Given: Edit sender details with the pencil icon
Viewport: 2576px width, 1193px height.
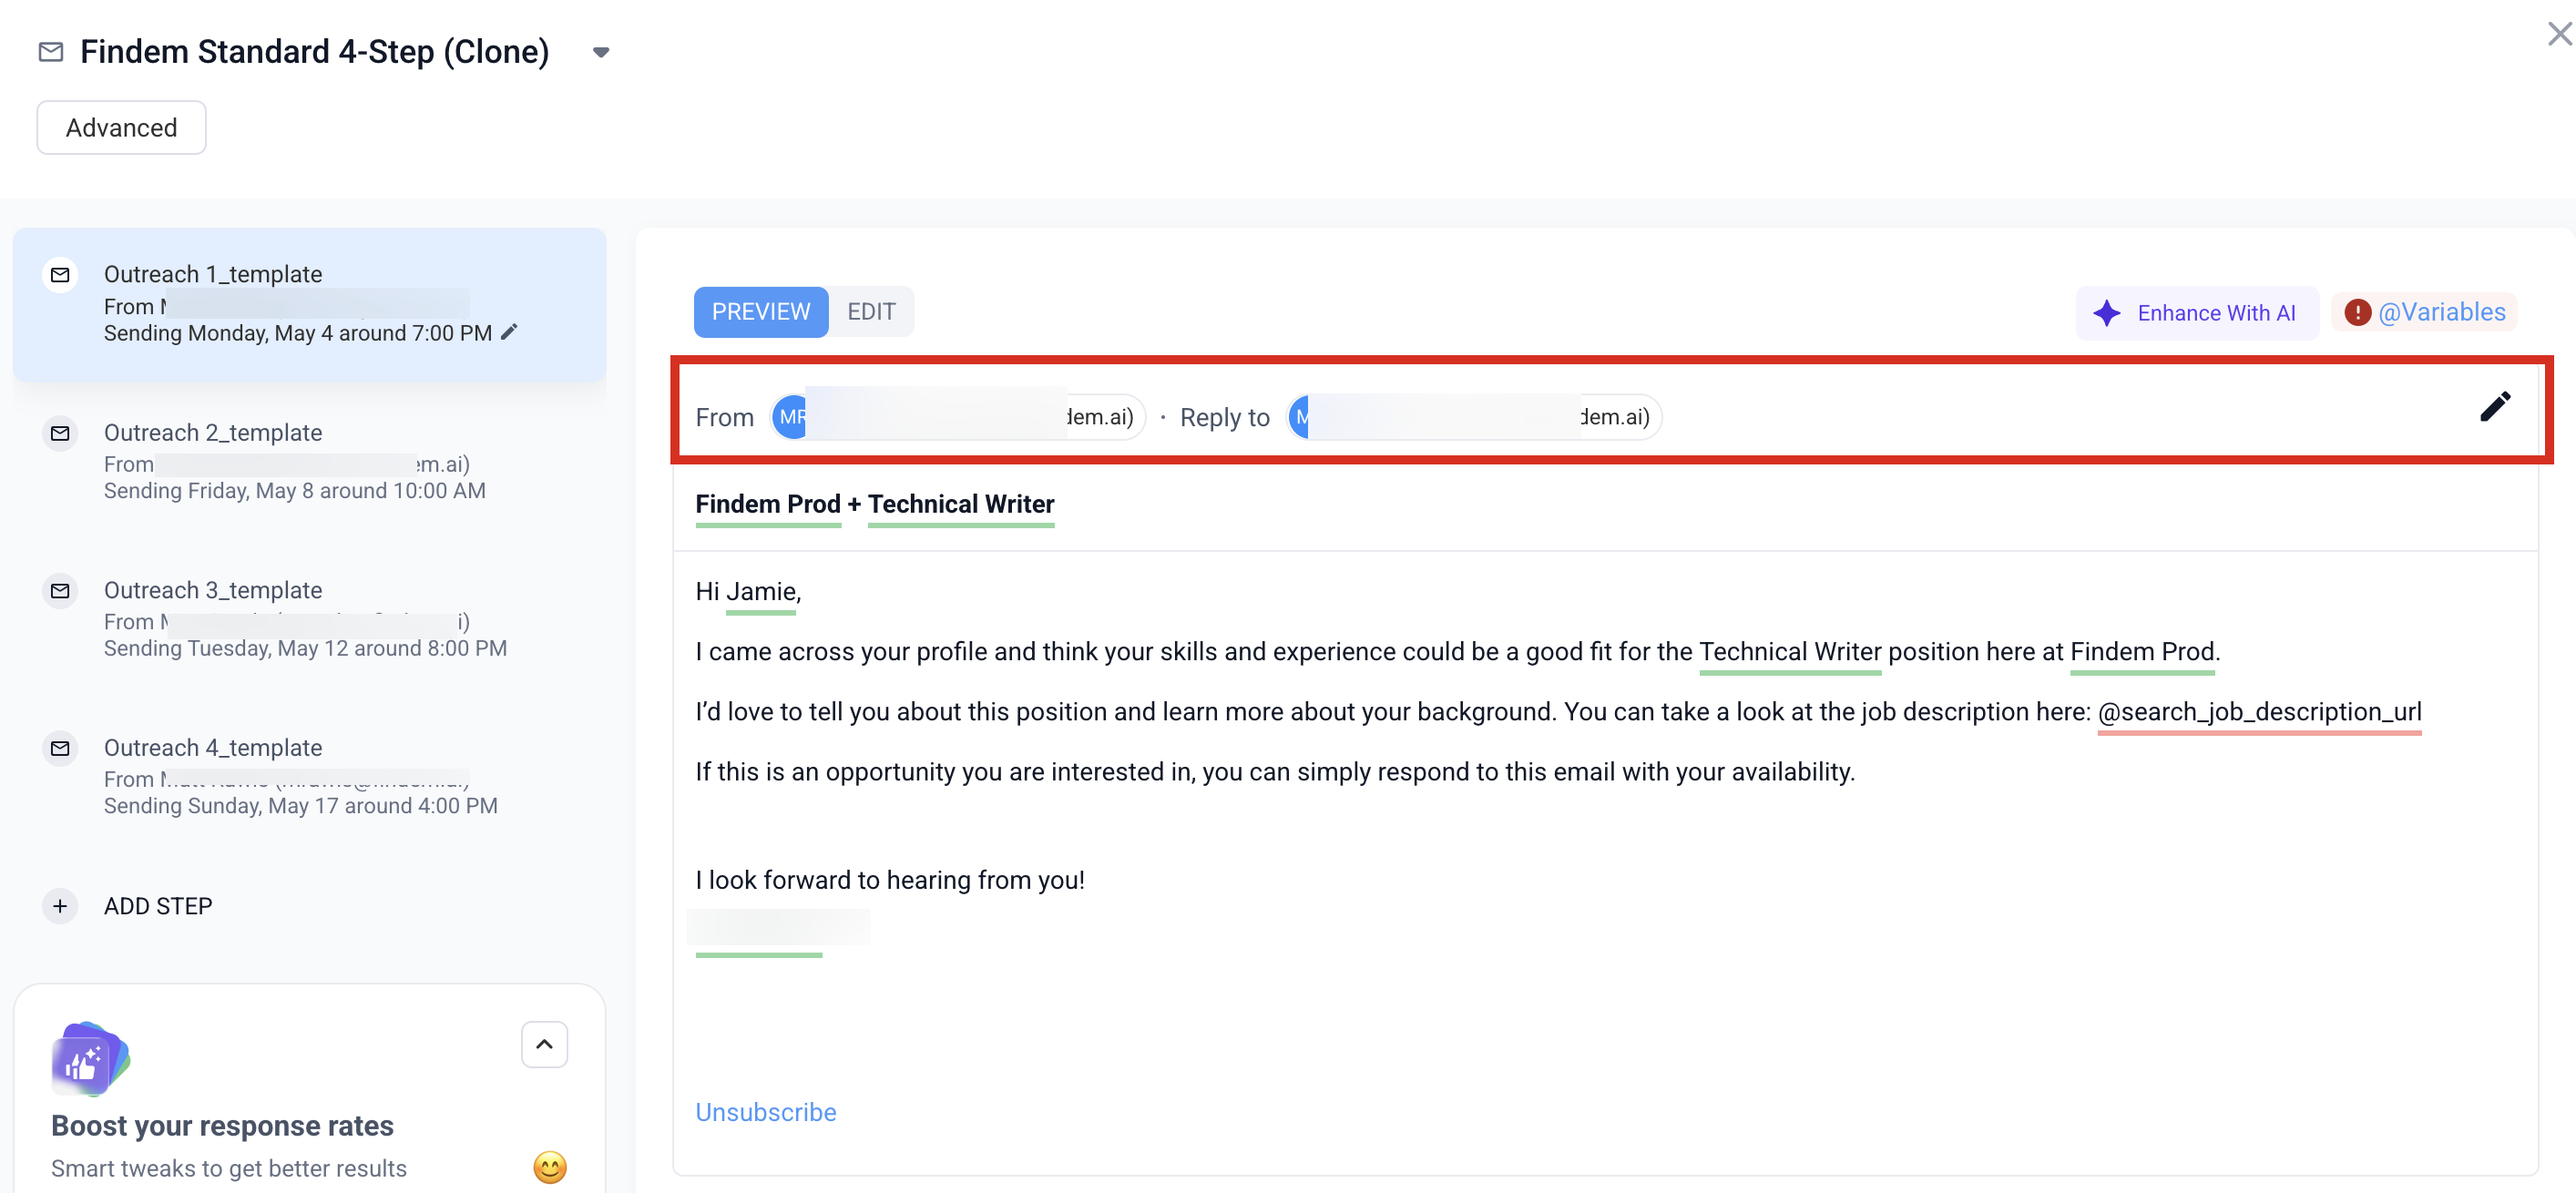Looking at the screenshot, I should coord(2495,407).
